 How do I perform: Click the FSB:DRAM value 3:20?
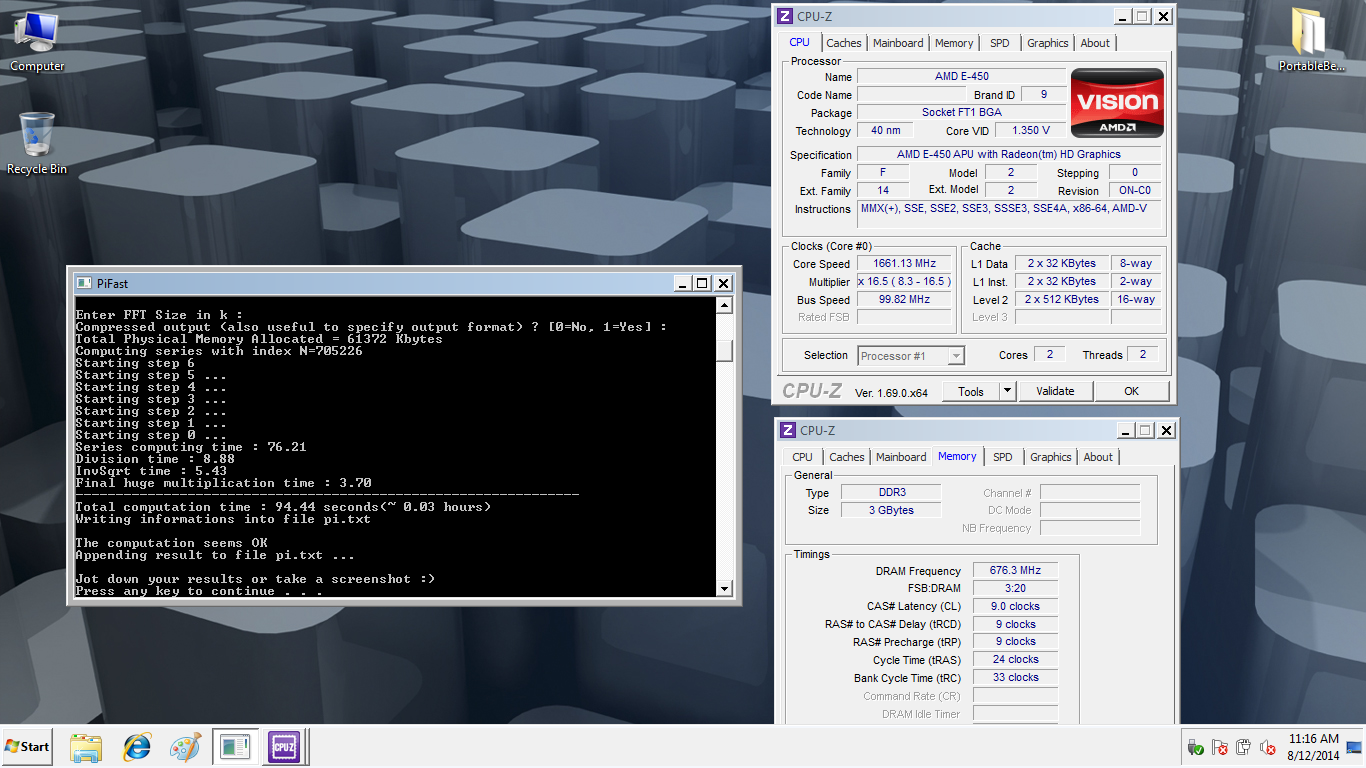pyautogui.click(x=1014, y=589)
